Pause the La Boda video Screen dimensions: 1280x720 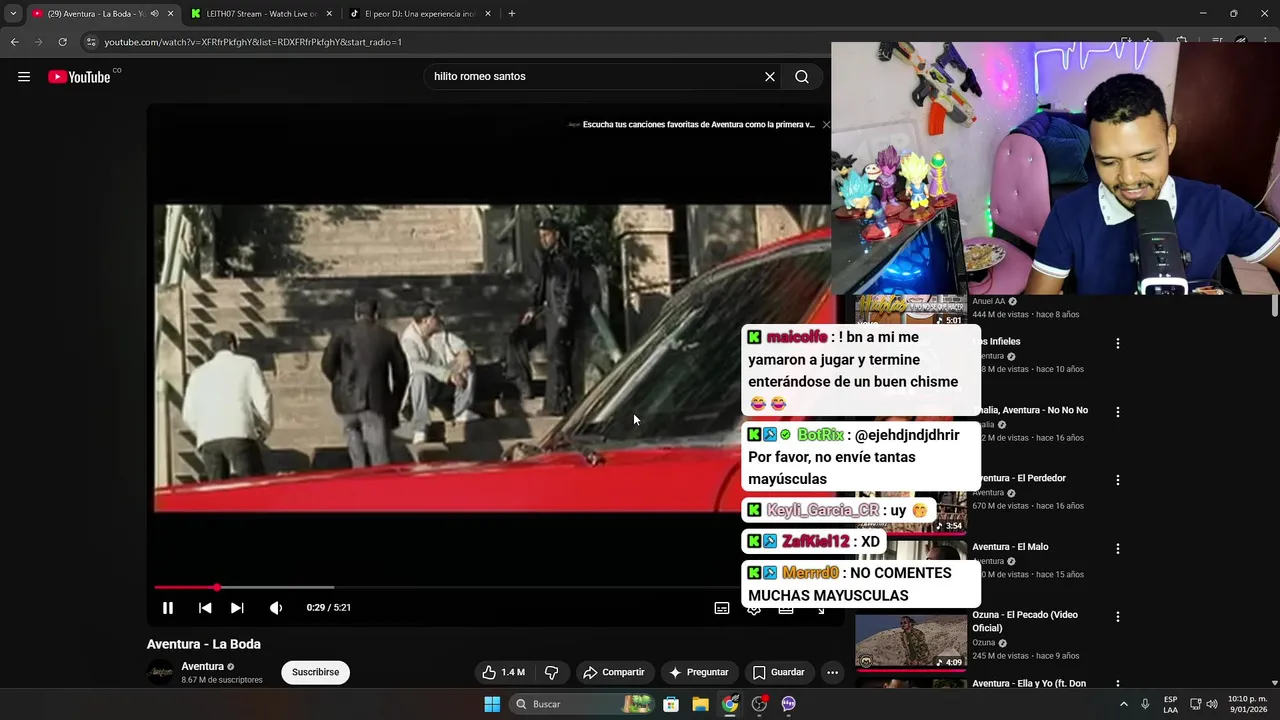click(168, 608)
